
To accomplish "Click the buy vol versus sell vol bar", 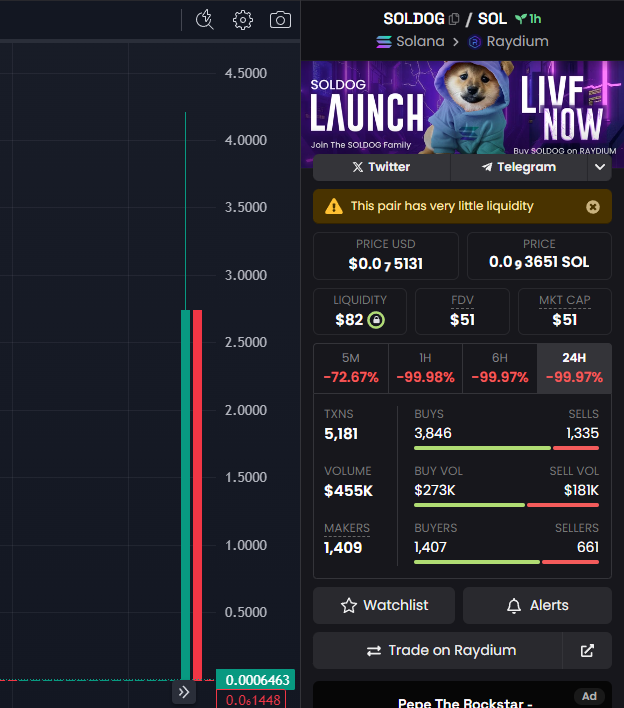I will 506,505.
